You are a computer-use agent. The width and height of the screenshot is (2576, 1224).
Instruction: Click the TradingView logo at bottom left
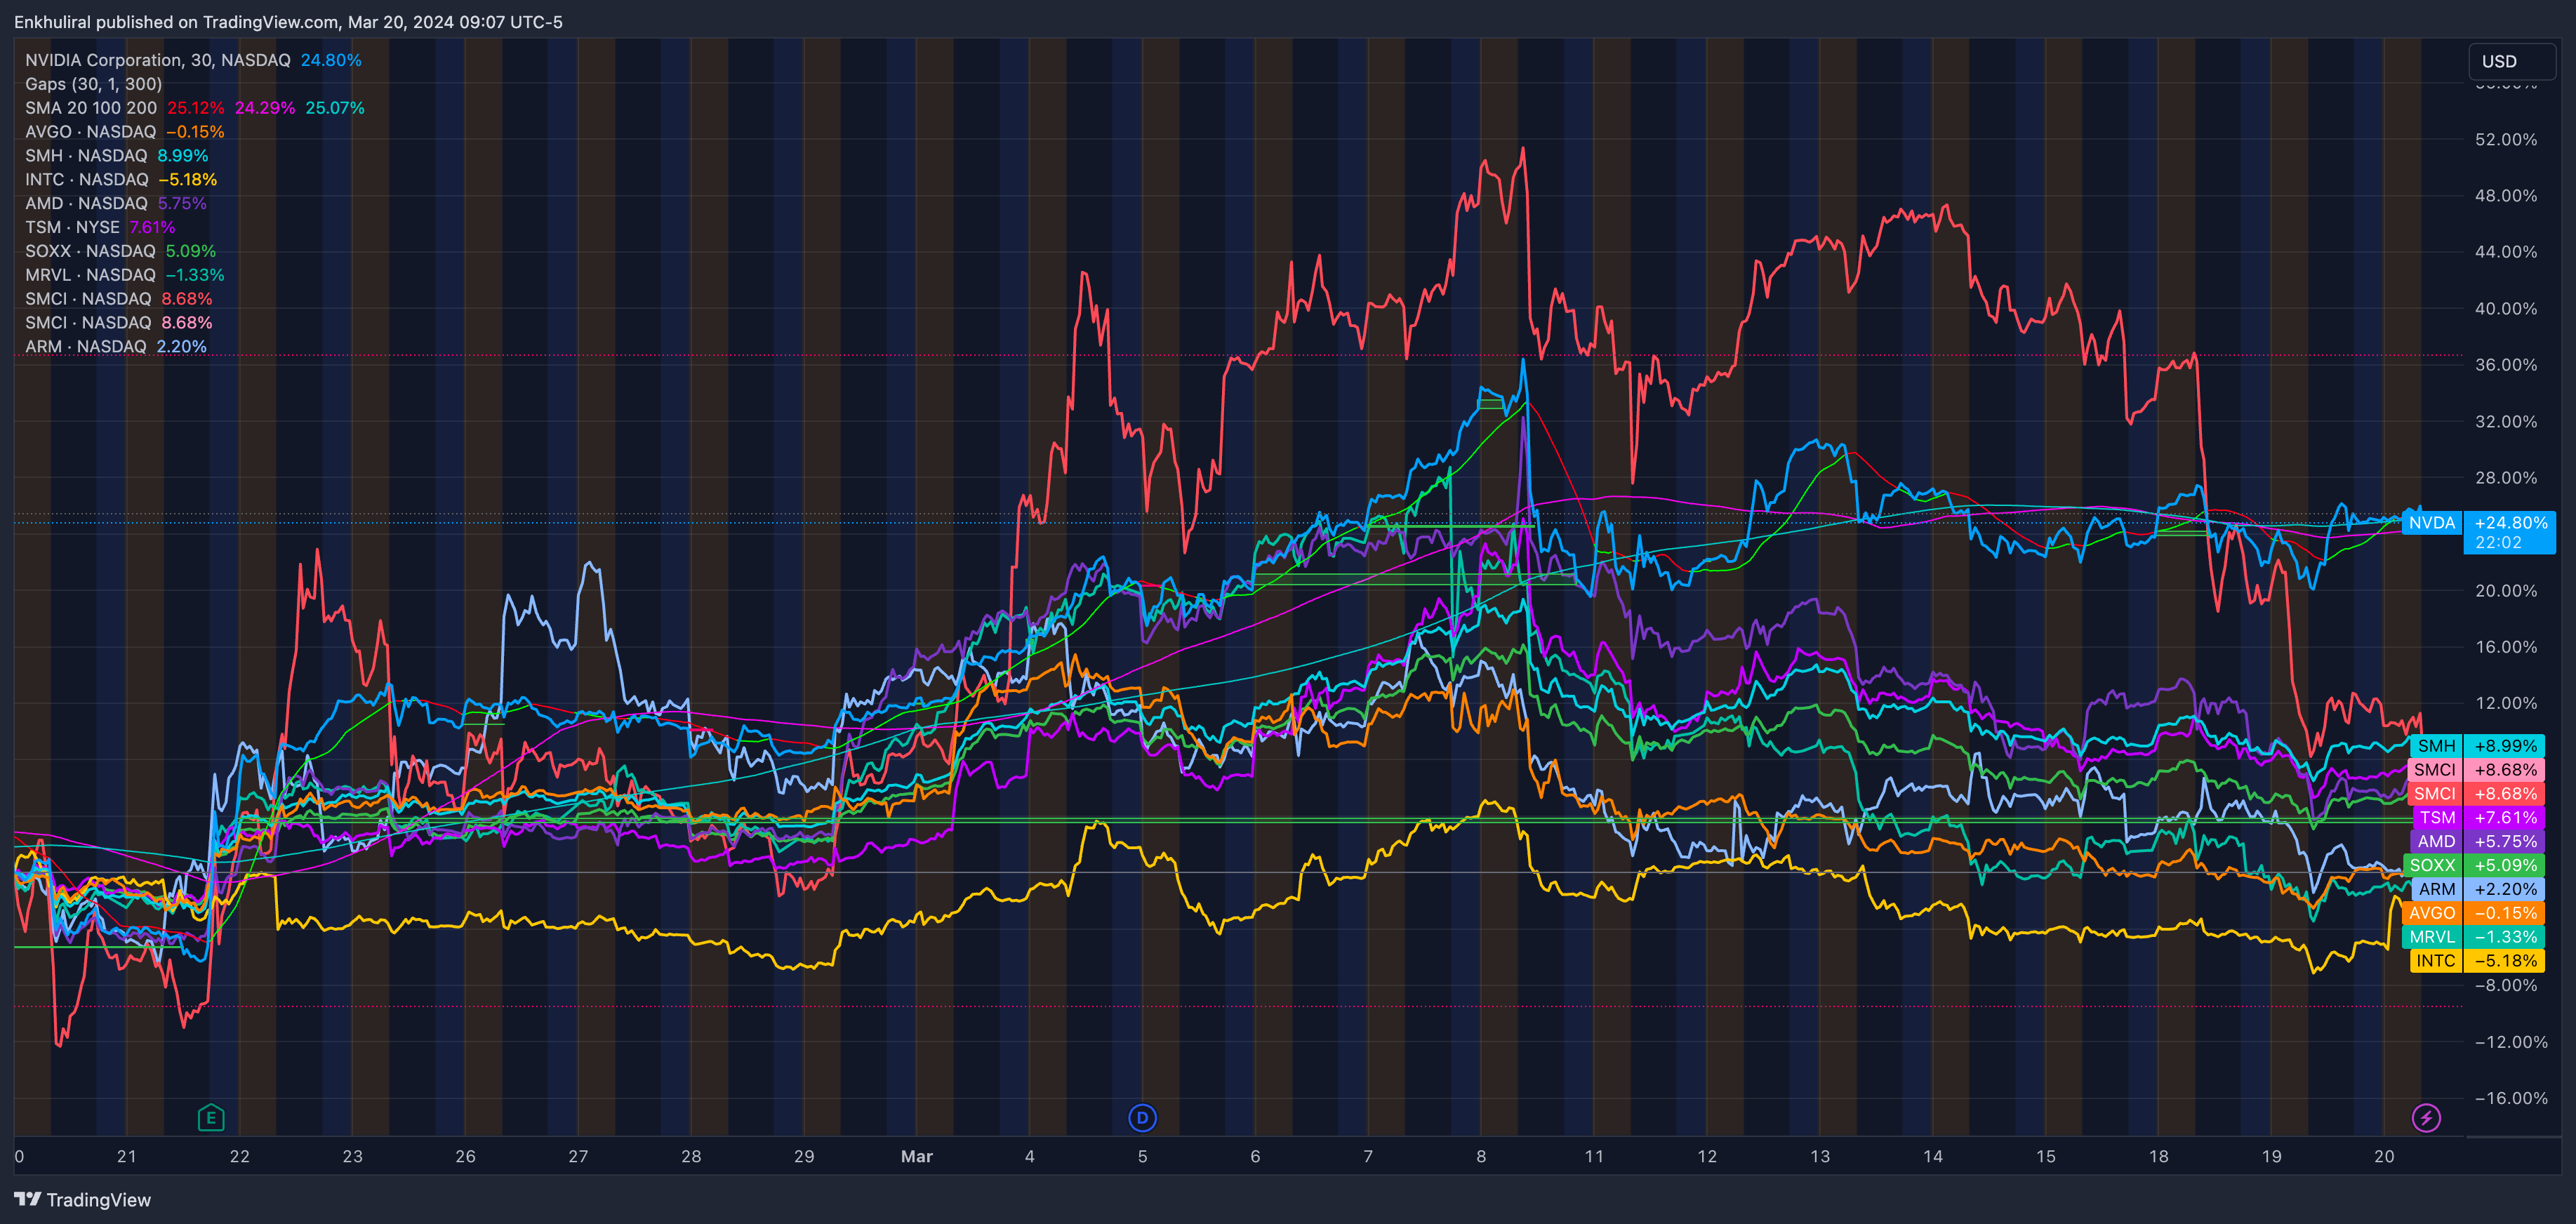coord(83,1200)
